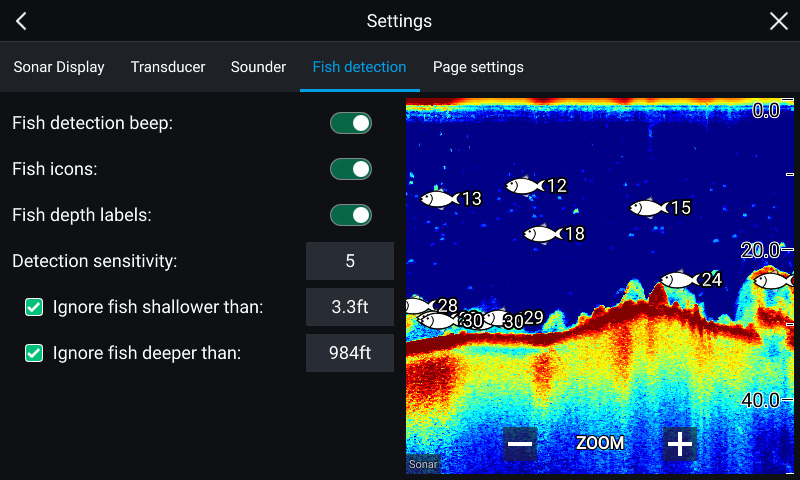The image size is (800, 480).
Task: Toggle Fish depth labels off
Action: [351, 215]
